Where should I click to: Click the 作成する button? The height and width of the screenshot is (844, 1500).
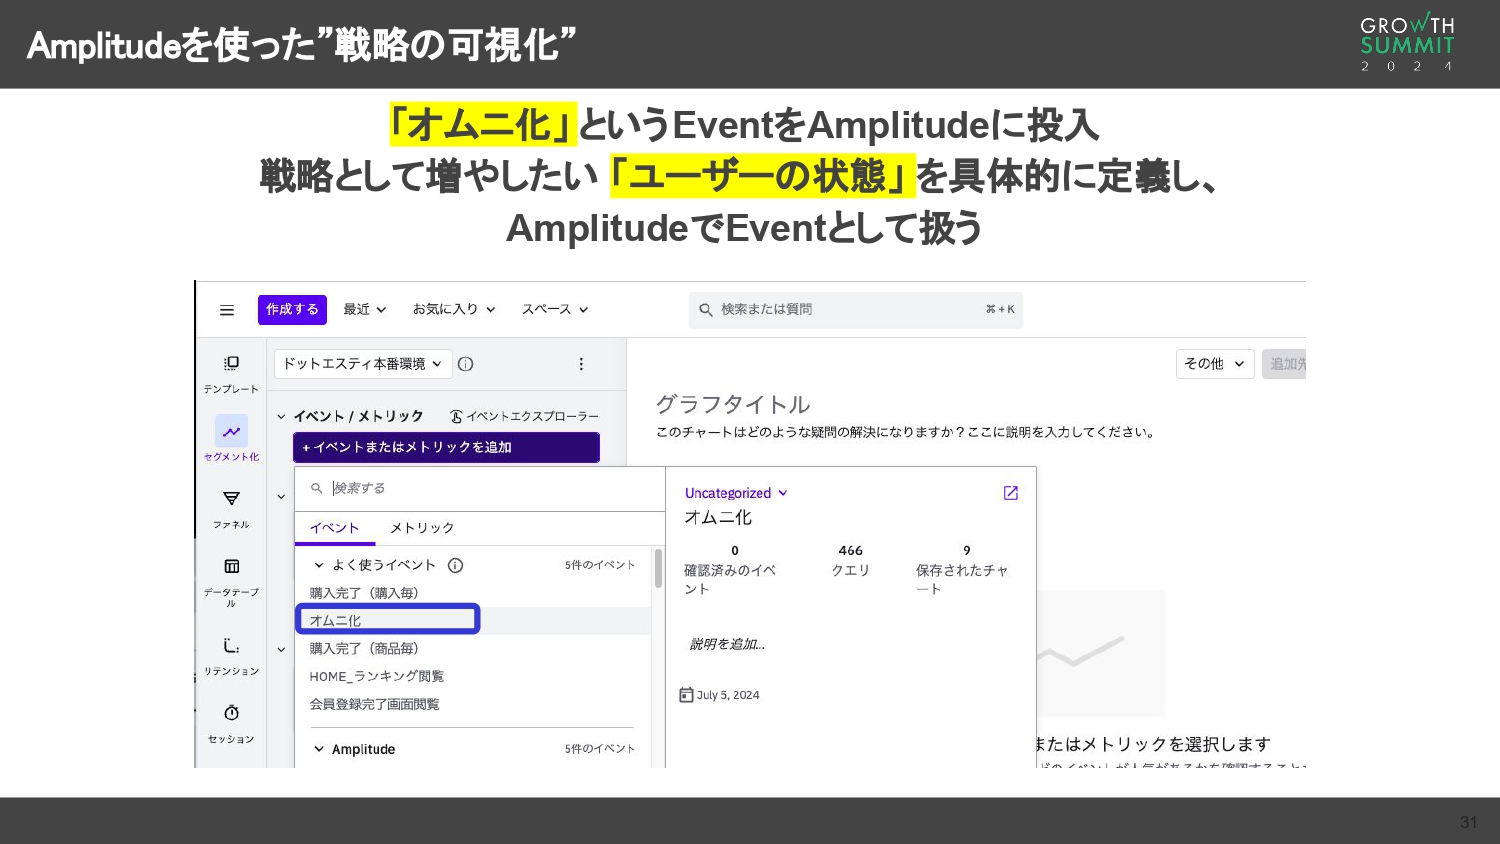[292, 310]
